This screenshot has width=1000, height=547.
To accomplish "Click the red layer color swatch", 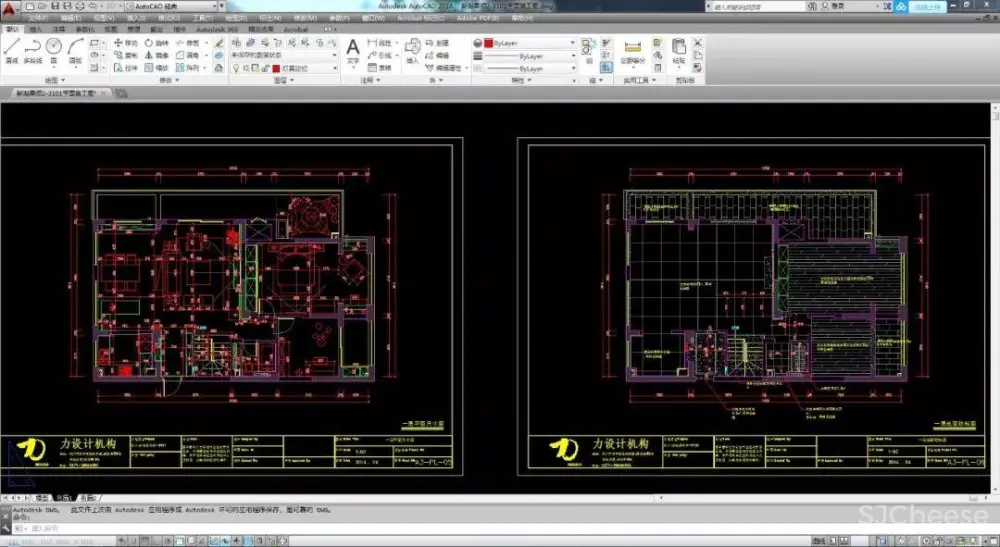I will [x=277, y=68].
